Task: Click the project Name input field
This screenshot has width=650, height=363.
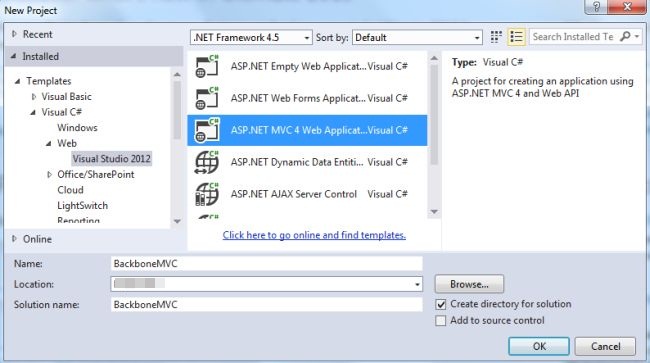Action: pyautogui.click(x=267, y=264)
